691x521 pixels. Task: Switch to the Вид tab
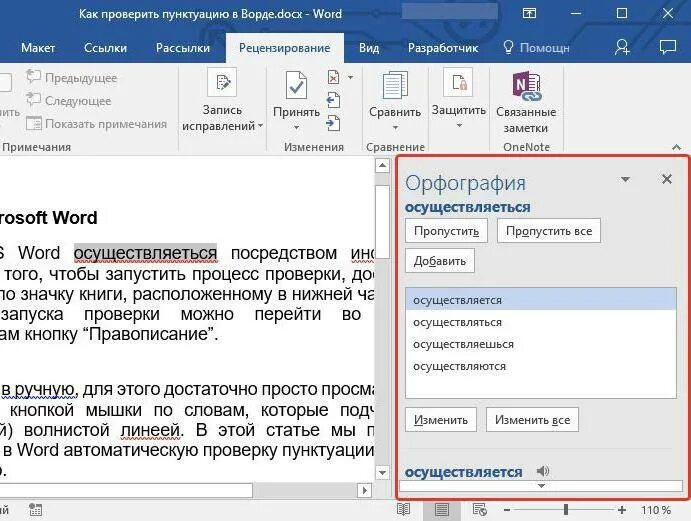pyautogui.click(x=369, y=48)
